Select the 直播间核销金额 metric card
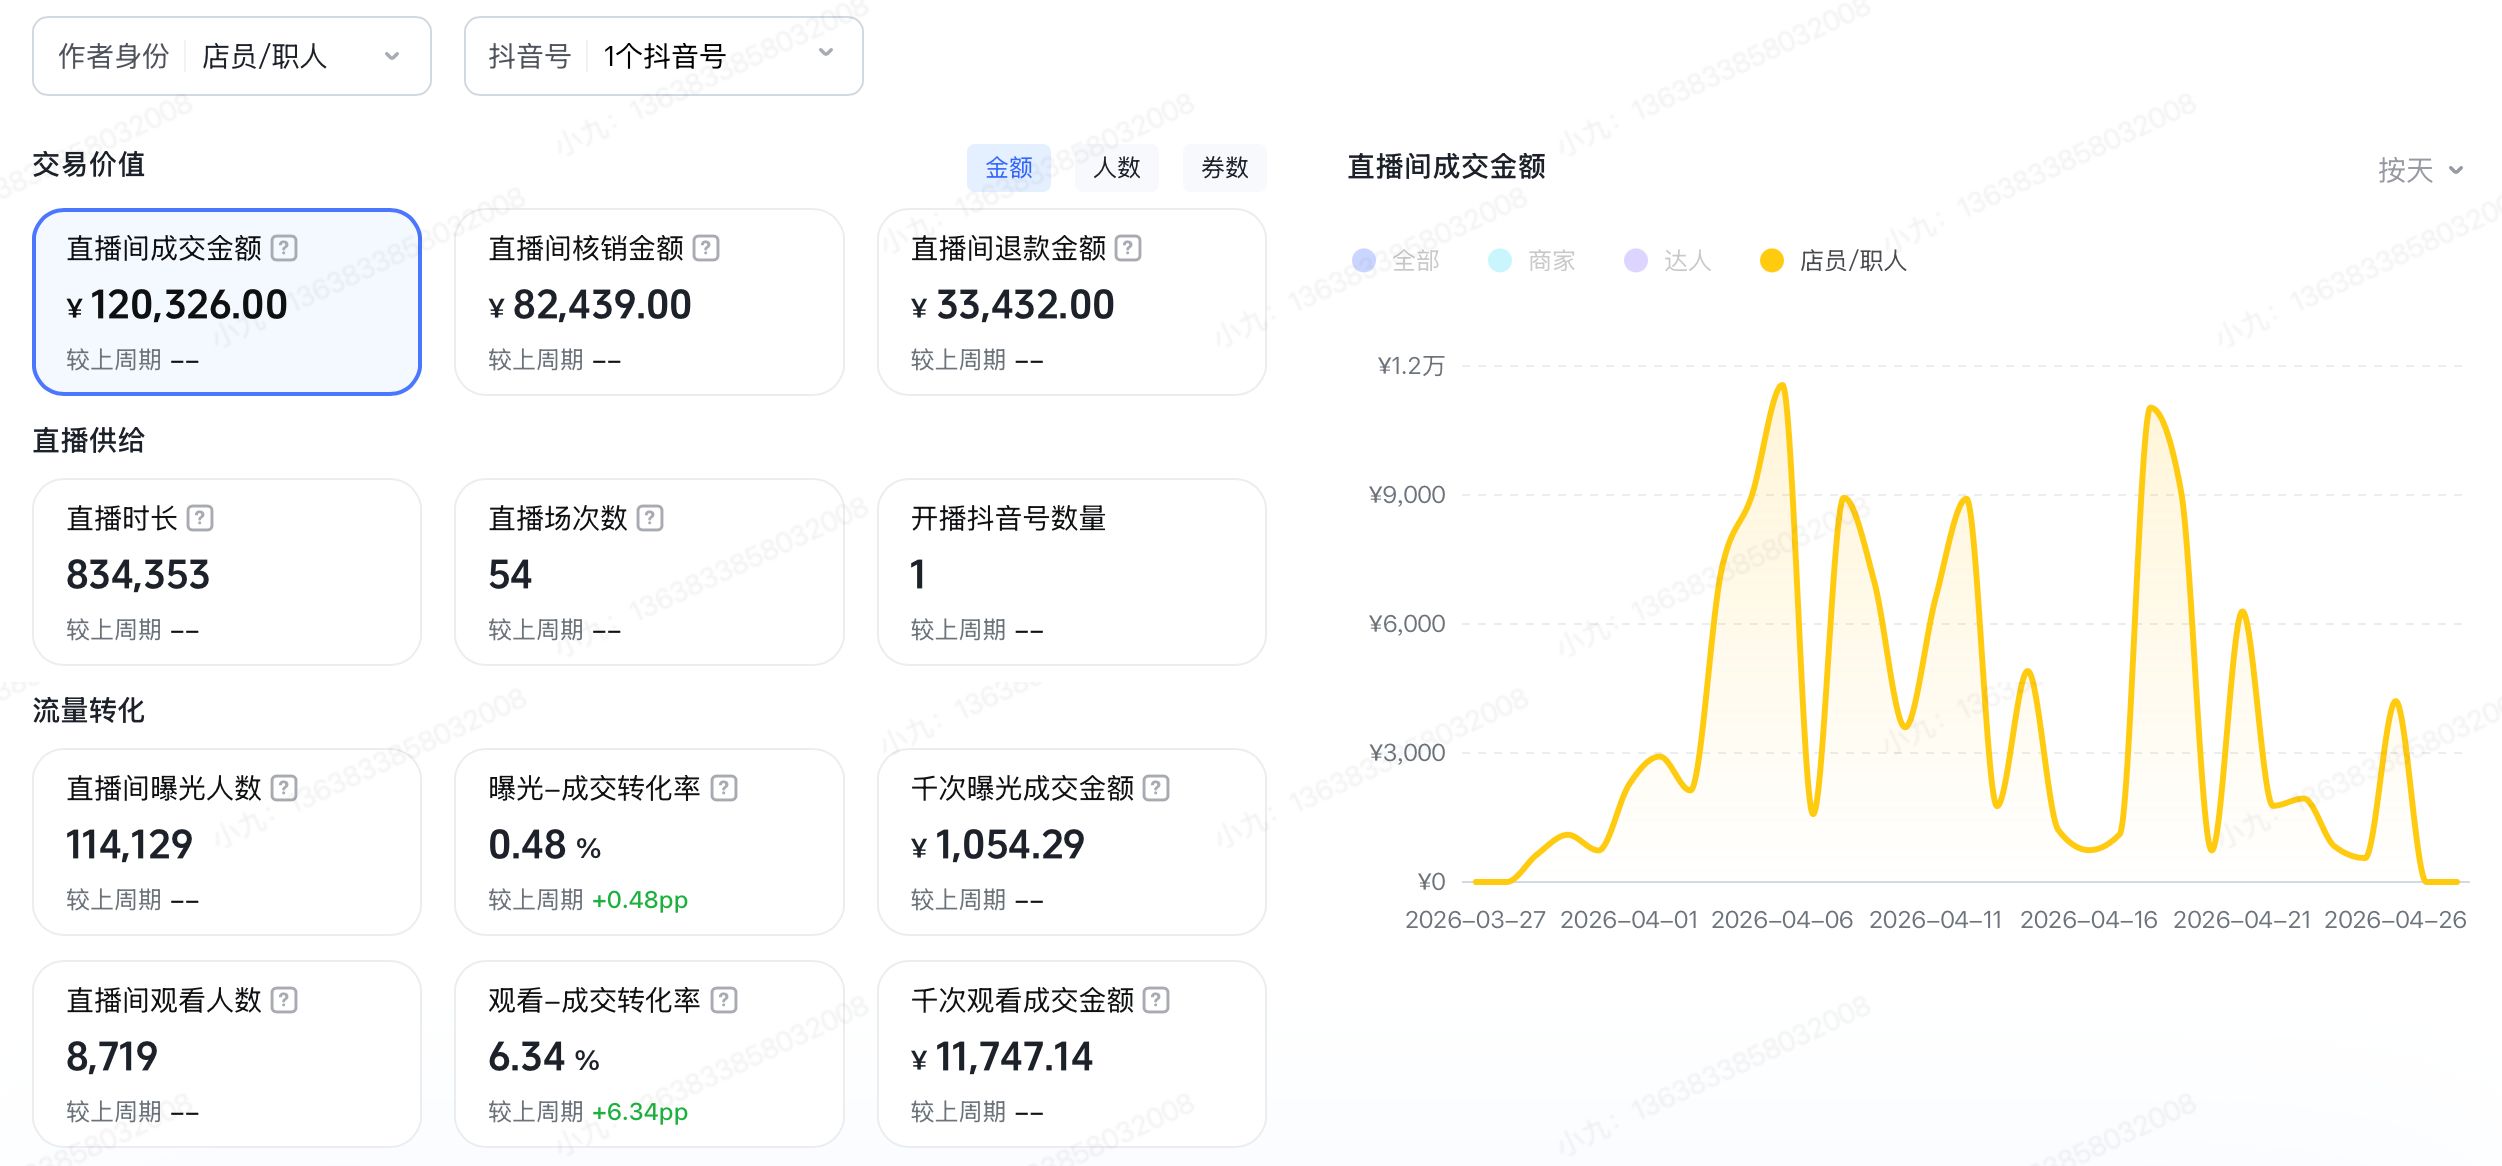2502x1166 pixels. pos(649,302)
